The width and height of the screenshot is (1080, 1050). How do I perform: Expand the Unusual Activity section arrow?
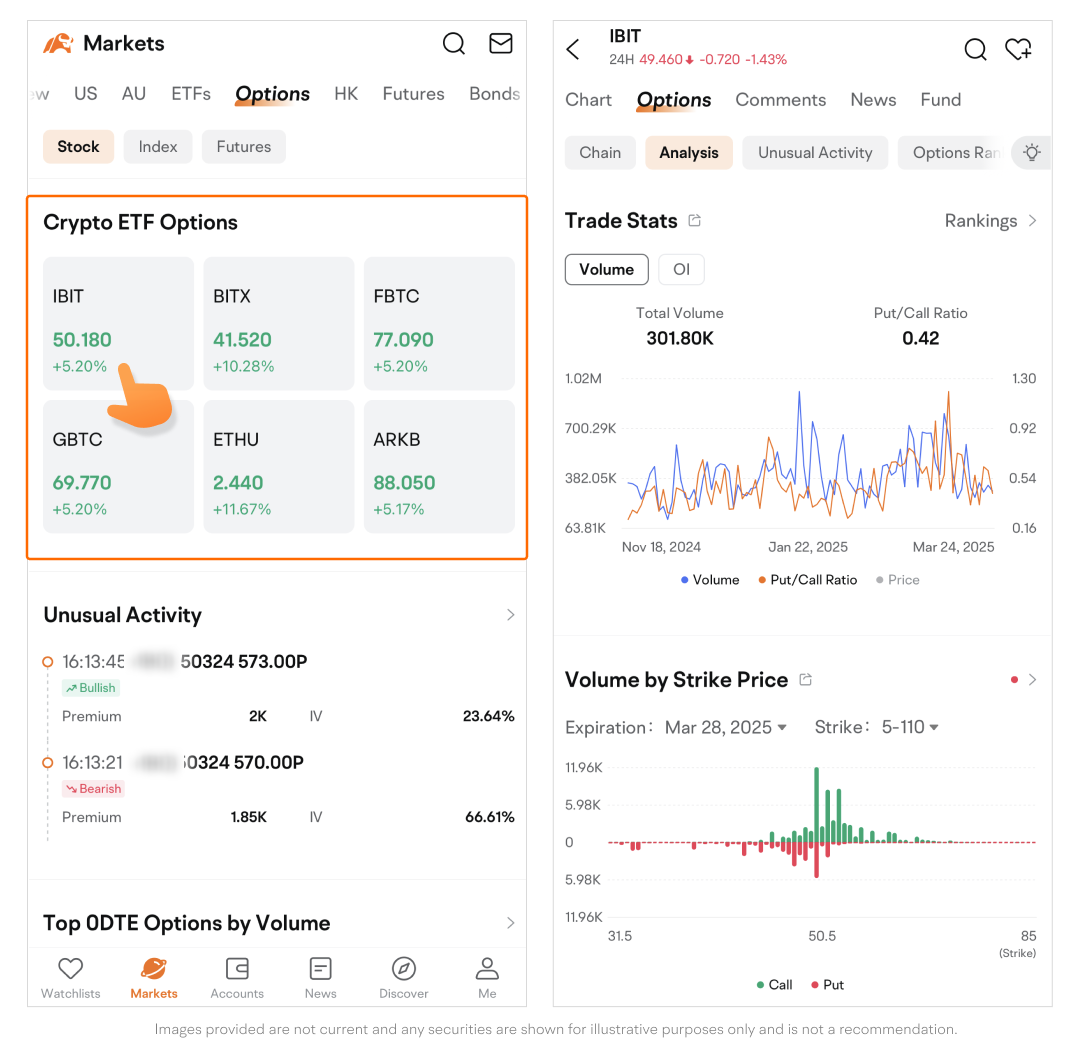[x=510, y=615]
